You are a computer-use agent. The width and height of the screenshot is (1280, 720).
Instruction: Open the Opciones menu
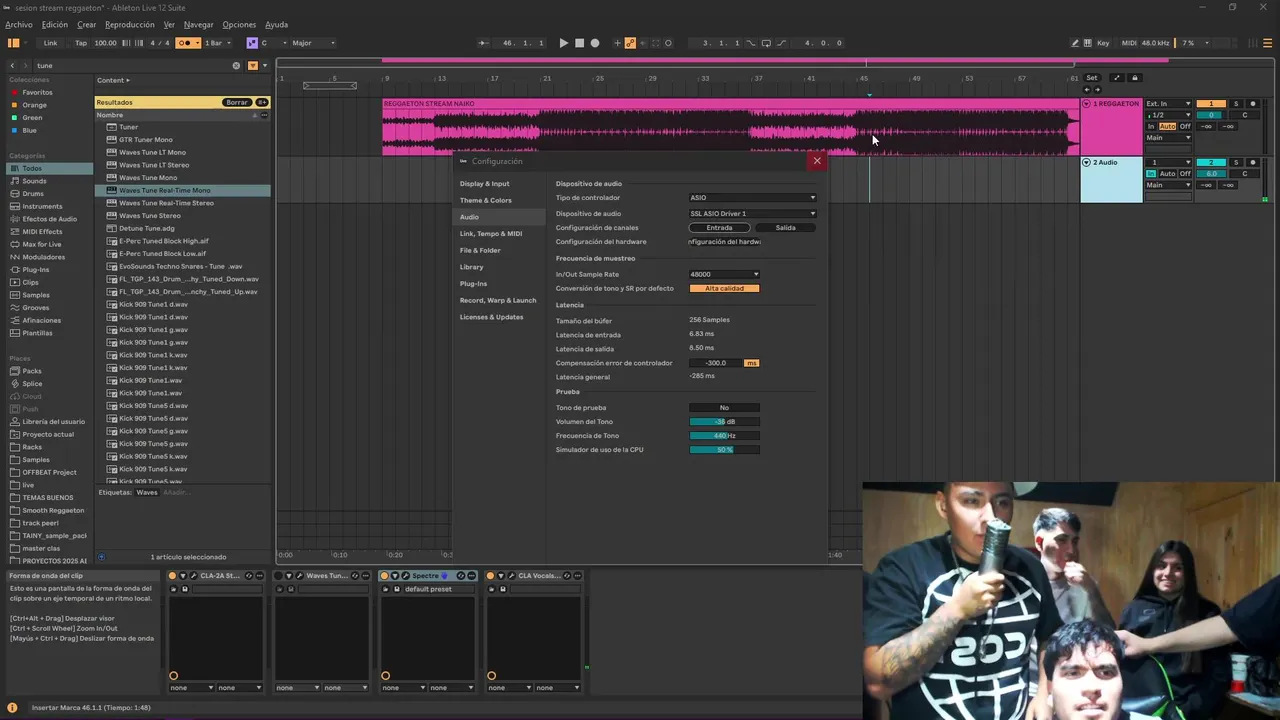coord(238,25)
